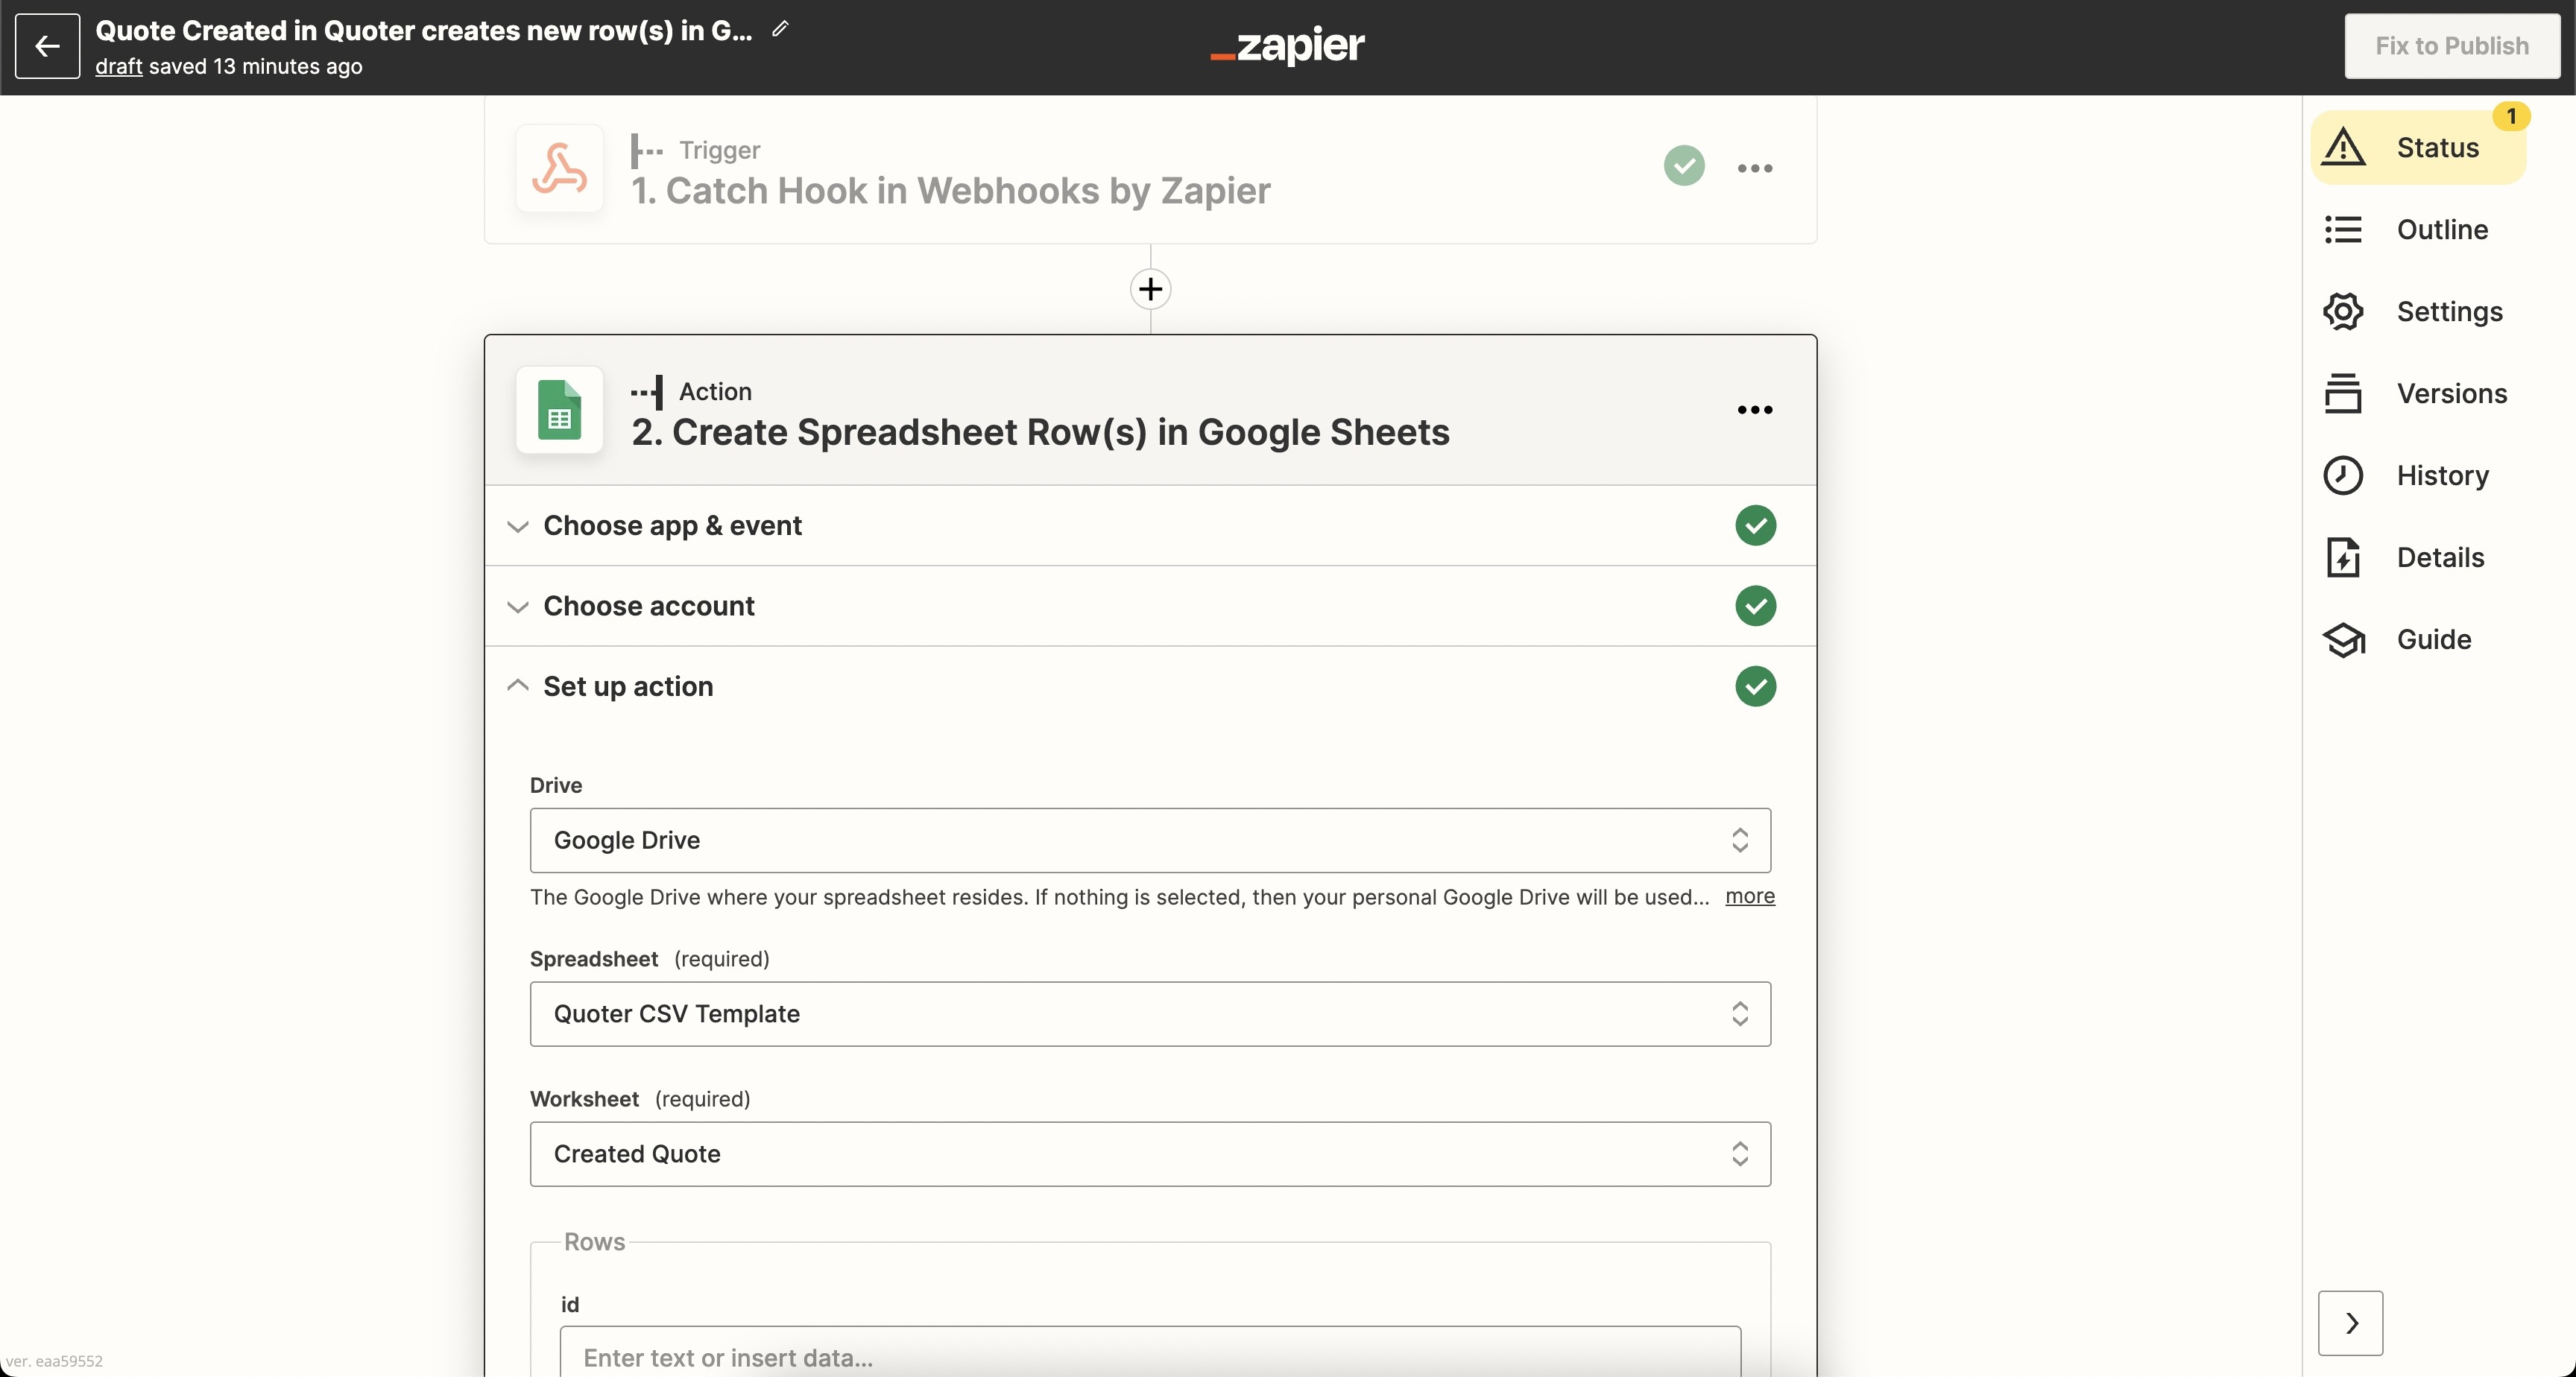The image size is (2576, 1377).
Task: Click the Google Sheets app icon
Action: [x=559, y=410]
